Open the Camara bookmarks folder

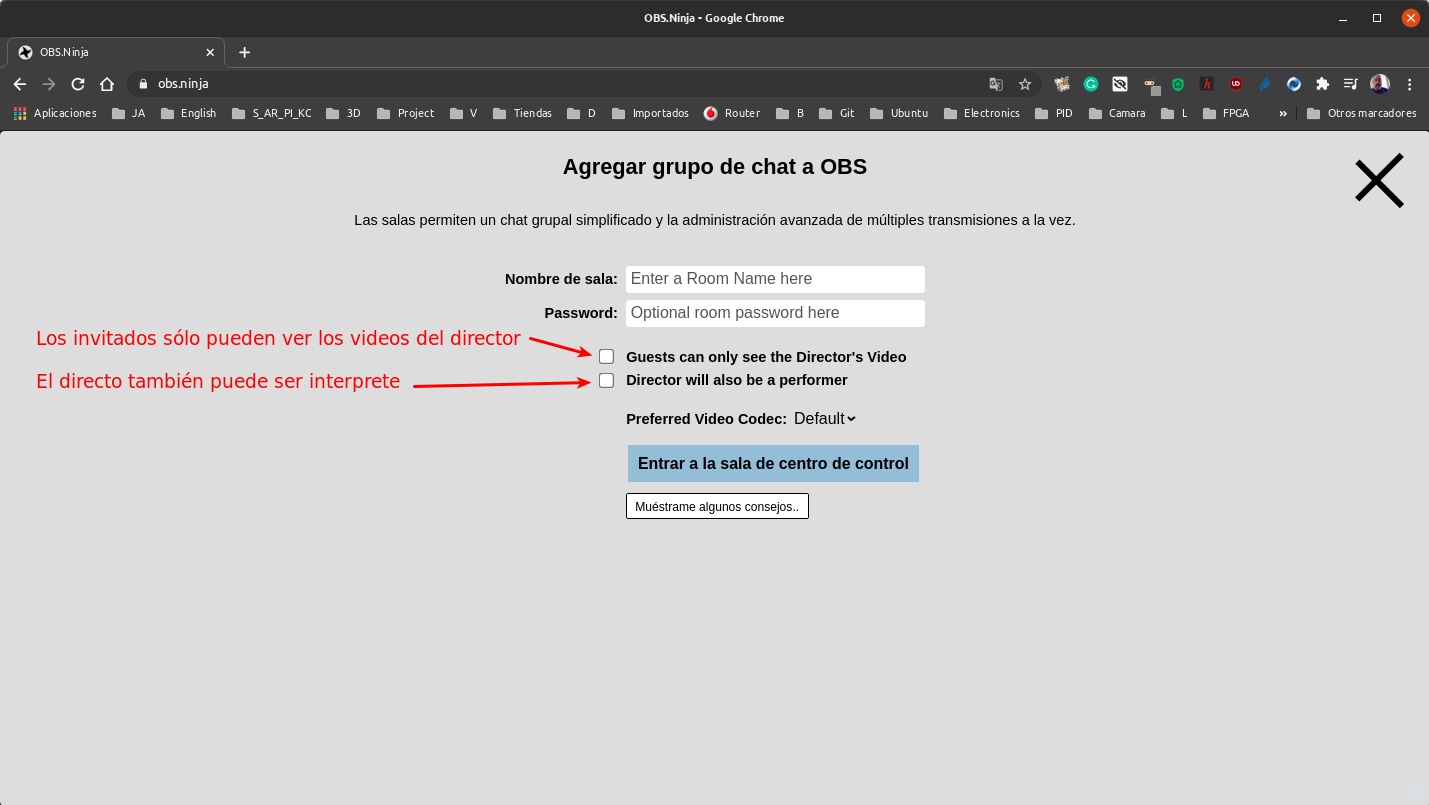tap(1117, 113)
